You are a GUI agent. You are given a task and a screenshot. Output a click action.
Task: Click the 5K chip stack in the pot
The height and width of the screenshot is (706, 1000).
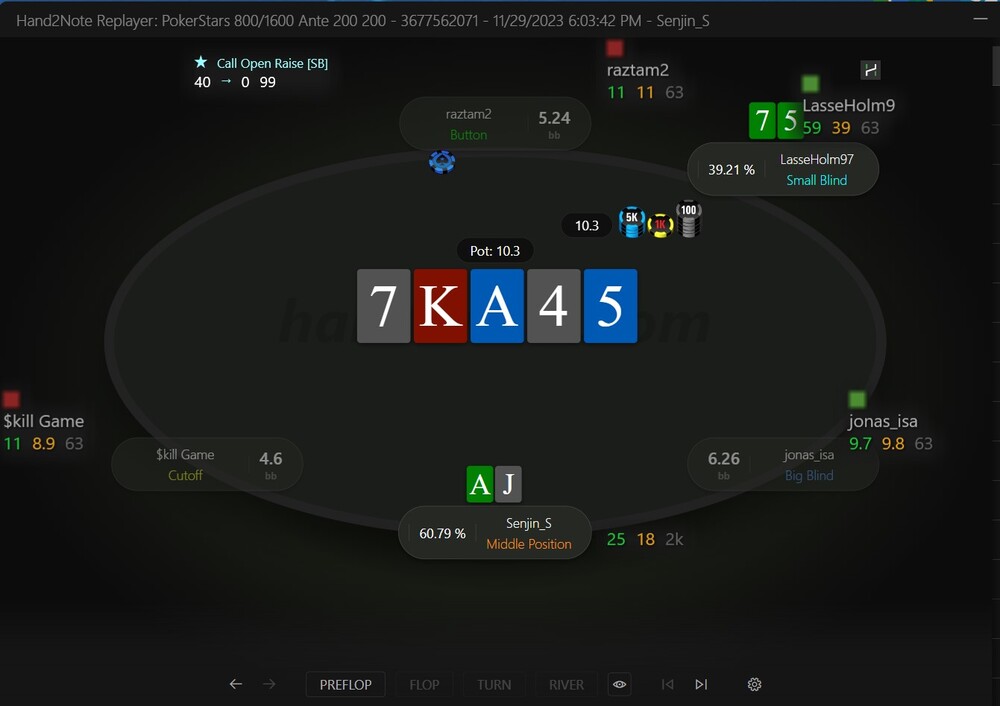click(632, 222)
